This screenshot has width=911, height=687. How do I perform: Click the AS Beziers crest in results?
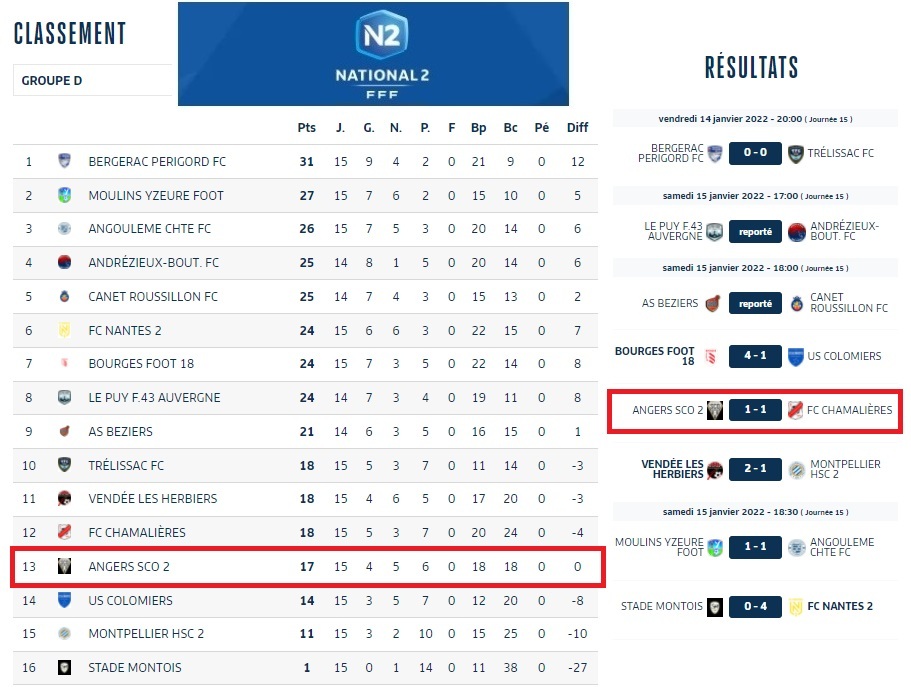[713, 303]
